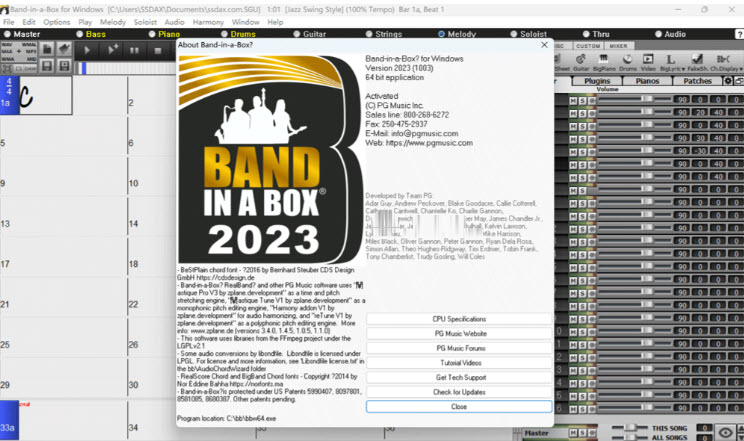Click the Check for Updates button
The image size is (744, 441).
point(458,392)
